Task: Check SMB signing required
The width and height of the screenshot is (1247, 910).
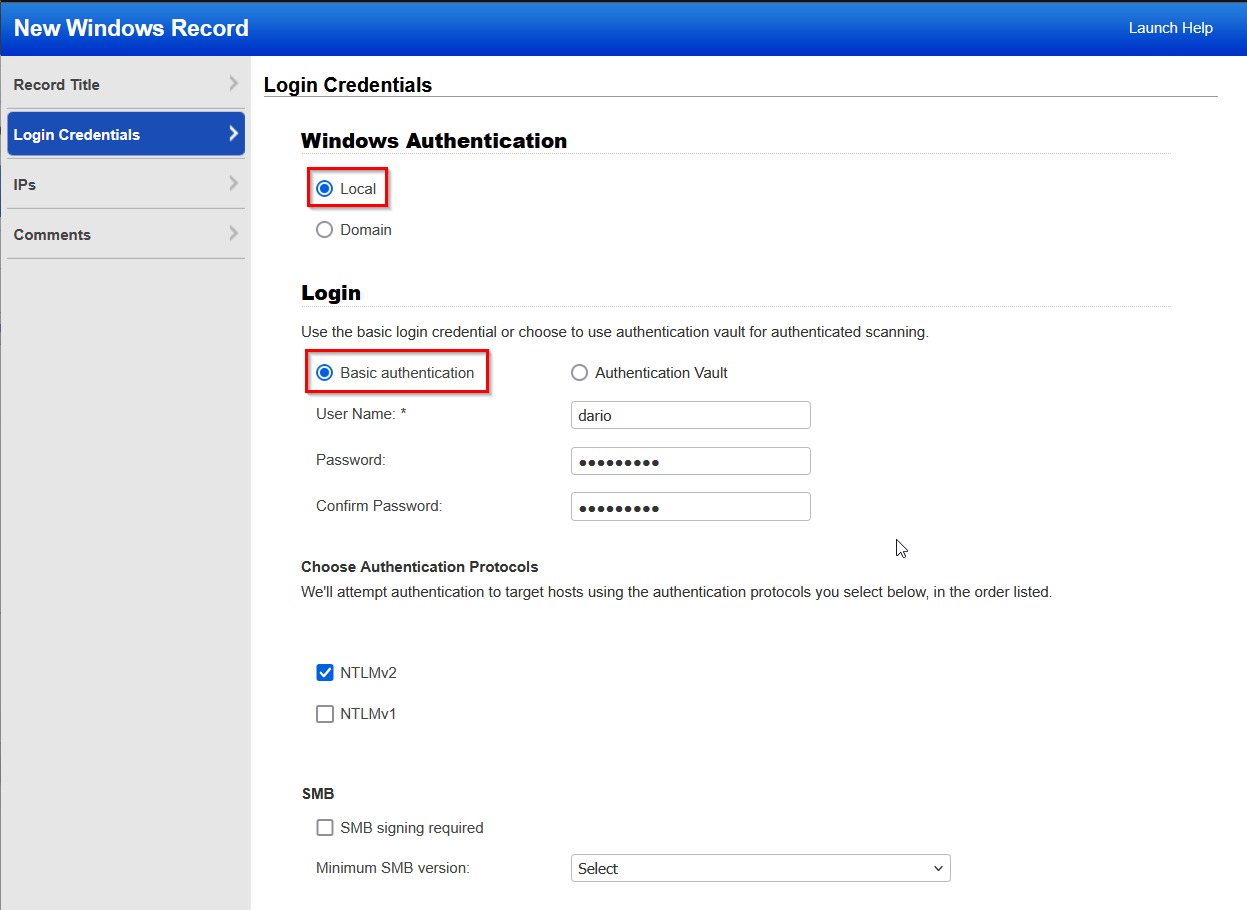Action: tap(324, 827)
